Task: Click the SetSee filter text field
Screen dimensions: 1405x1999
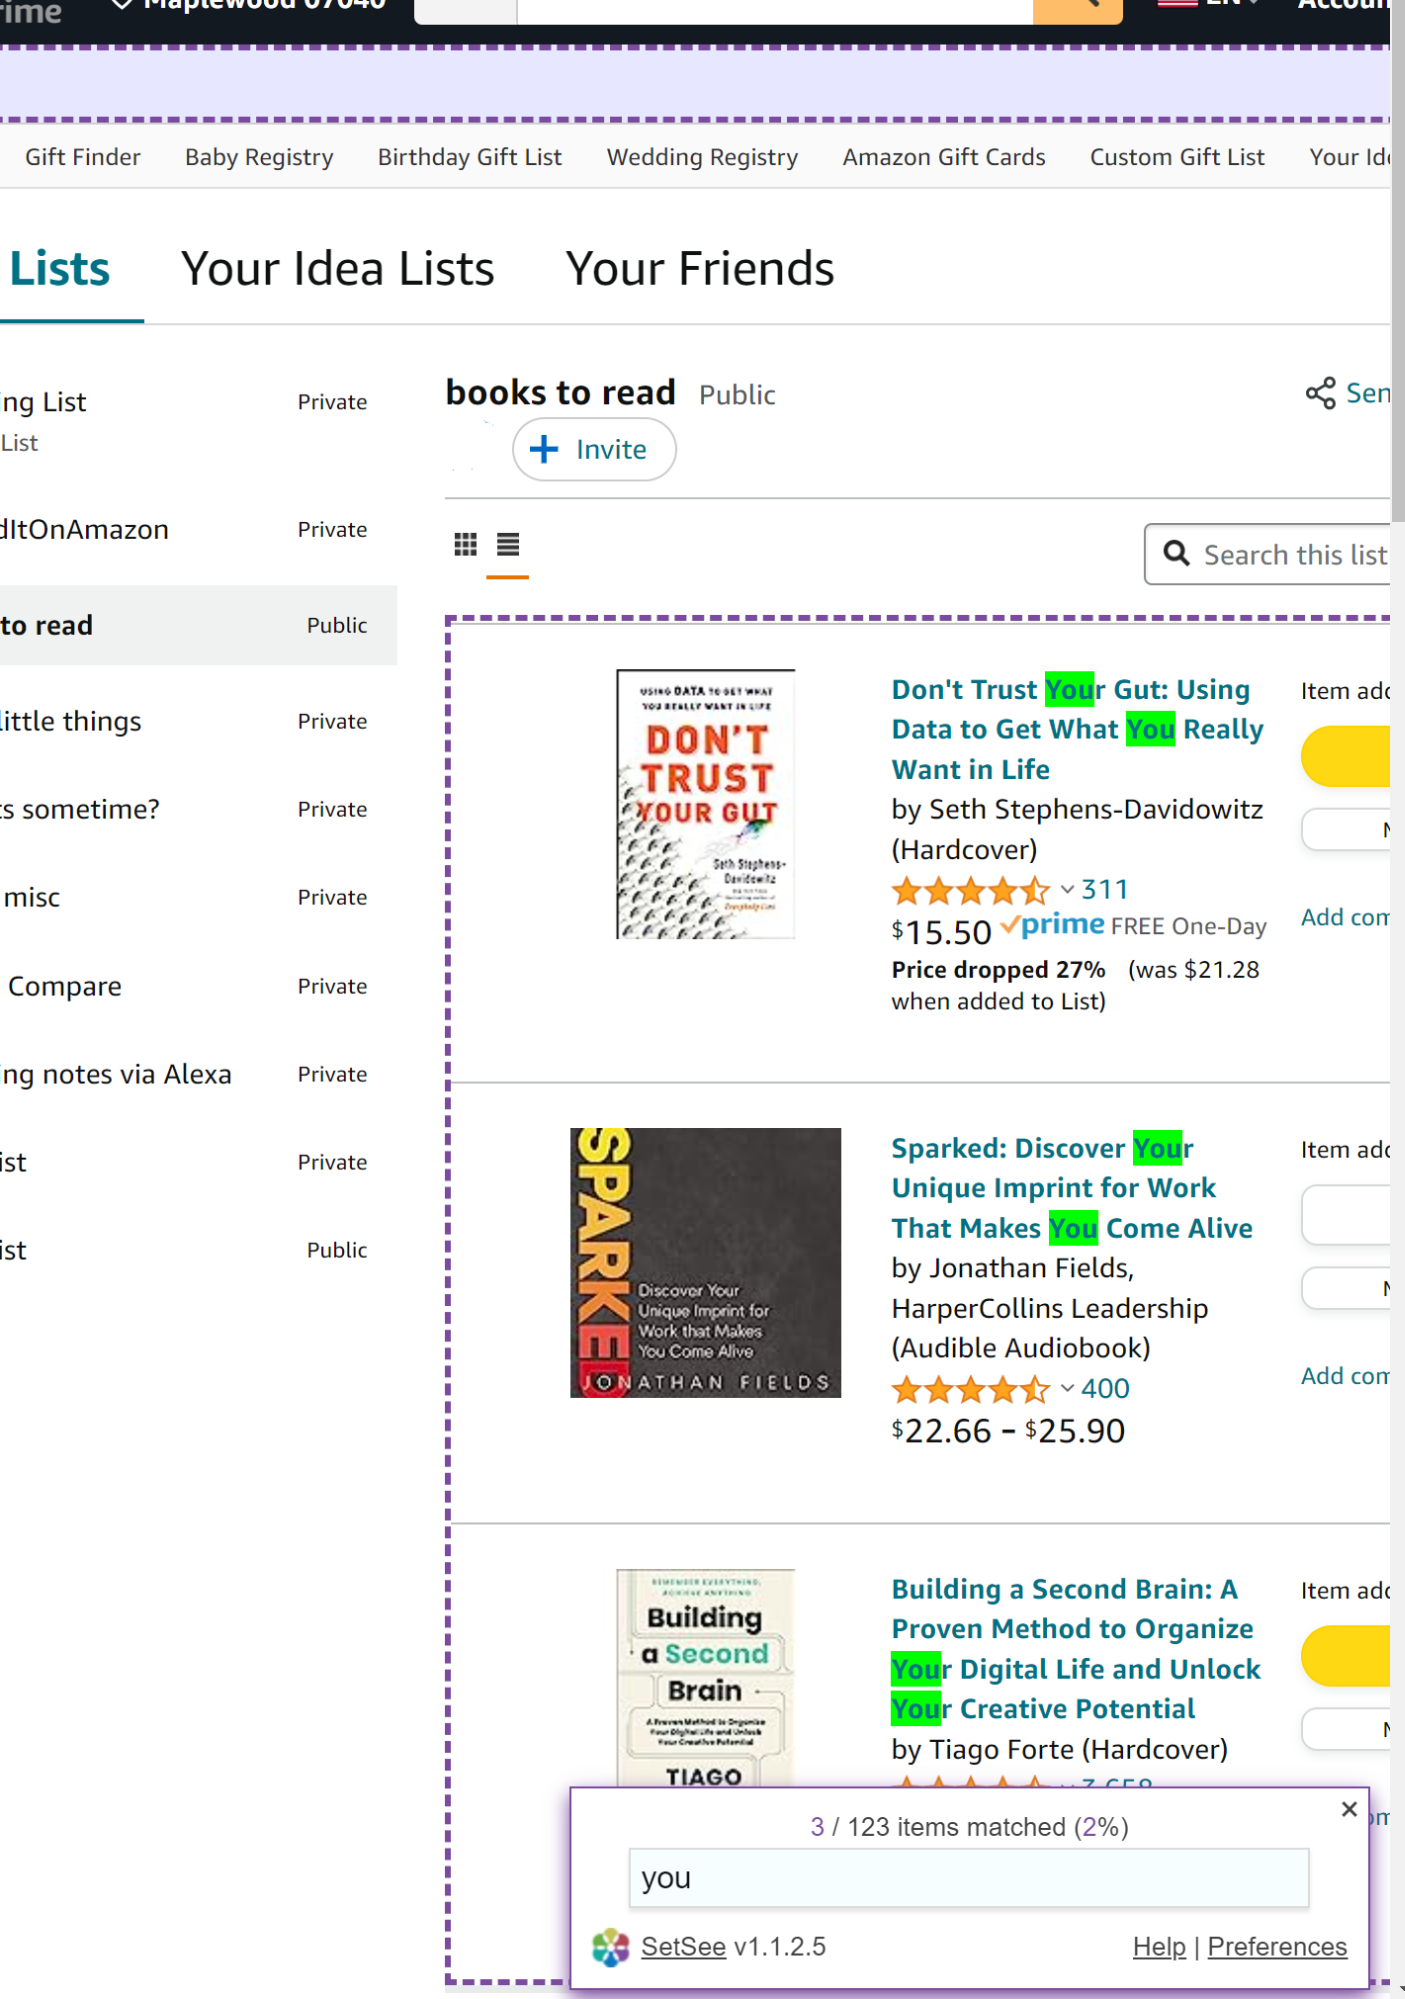Action: click(968, 1878)
